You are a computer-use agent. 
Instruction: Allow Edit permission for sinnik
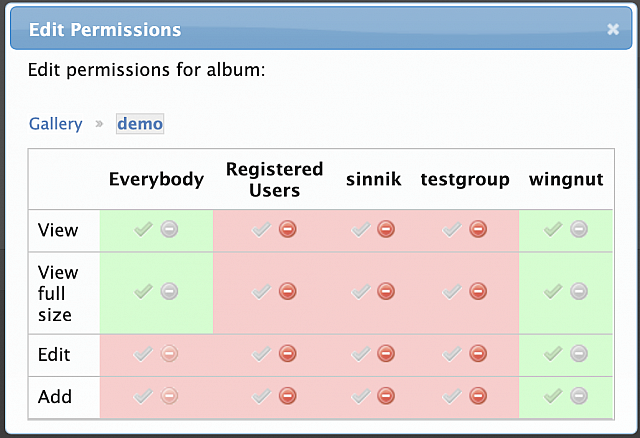(x=361, y=354)
